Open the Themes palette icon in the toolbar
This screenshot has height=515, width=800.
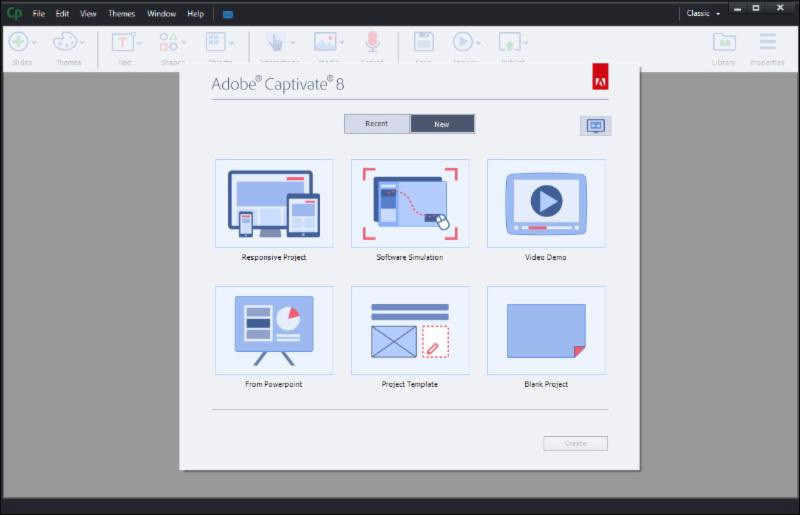[x=65, y=41]
